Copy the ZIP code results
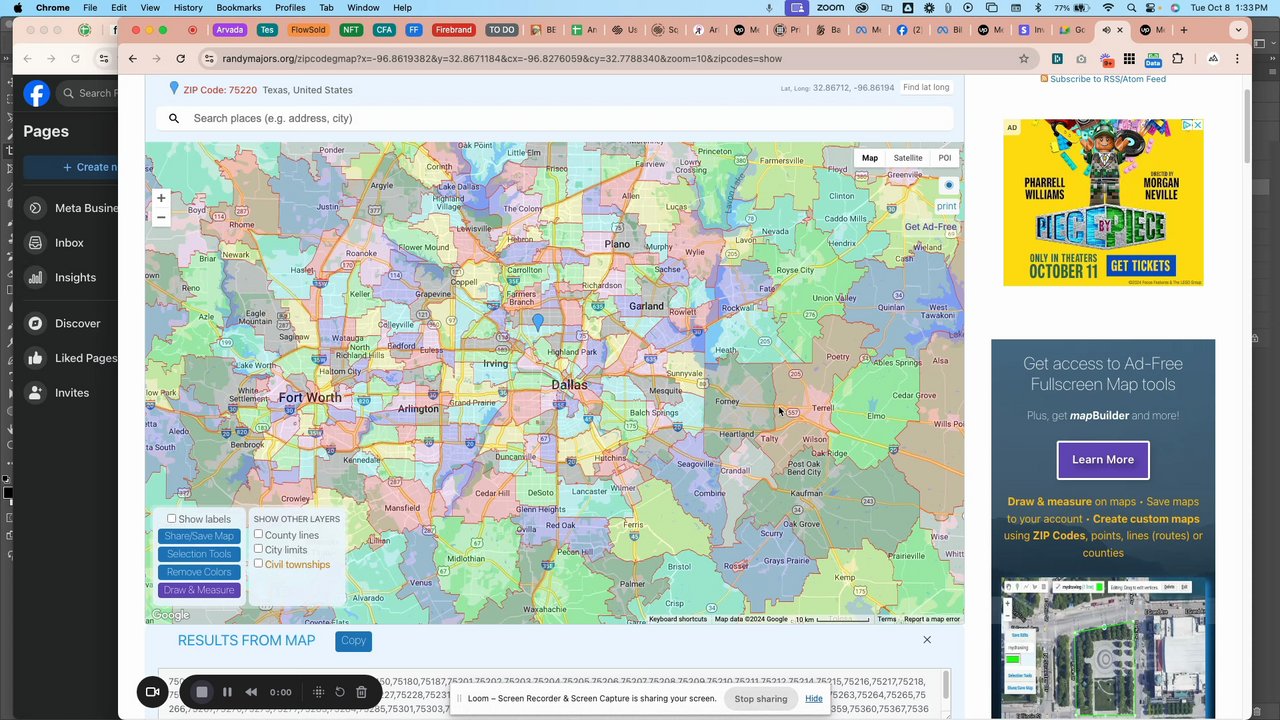Viewport: 1280px width, 720px height. point(353,641)
